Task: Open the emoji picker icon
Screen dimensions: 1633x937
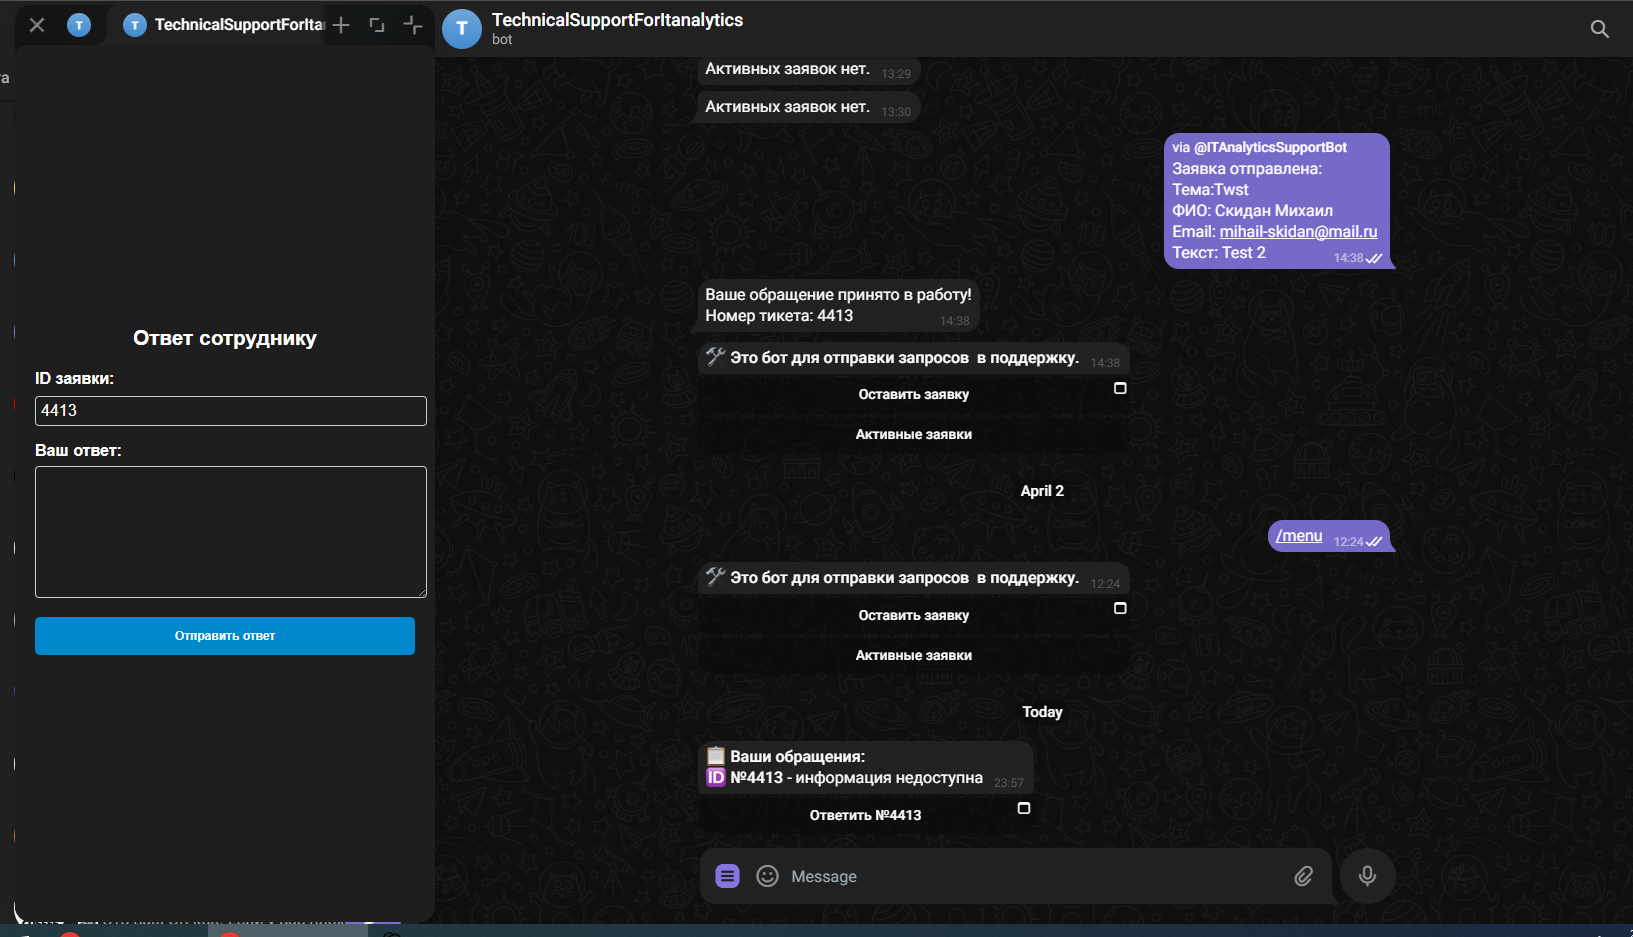Action: coord(766,876)
